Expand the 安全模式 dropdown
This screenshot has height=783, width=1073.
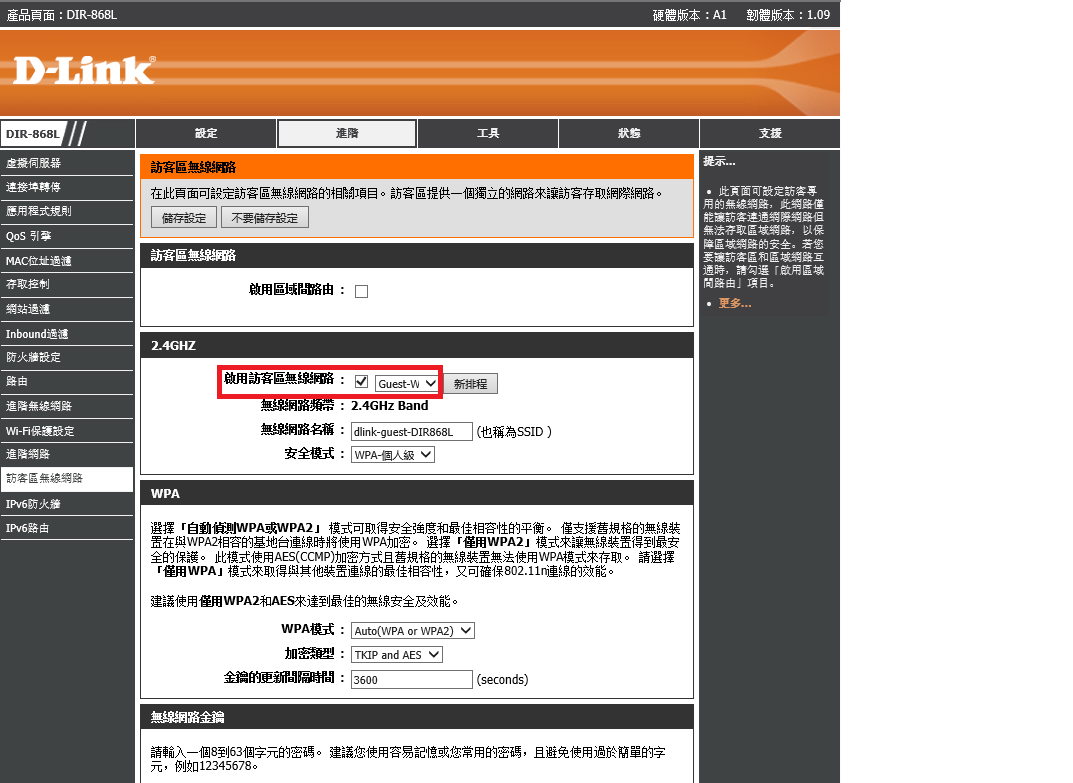(393, 455)
